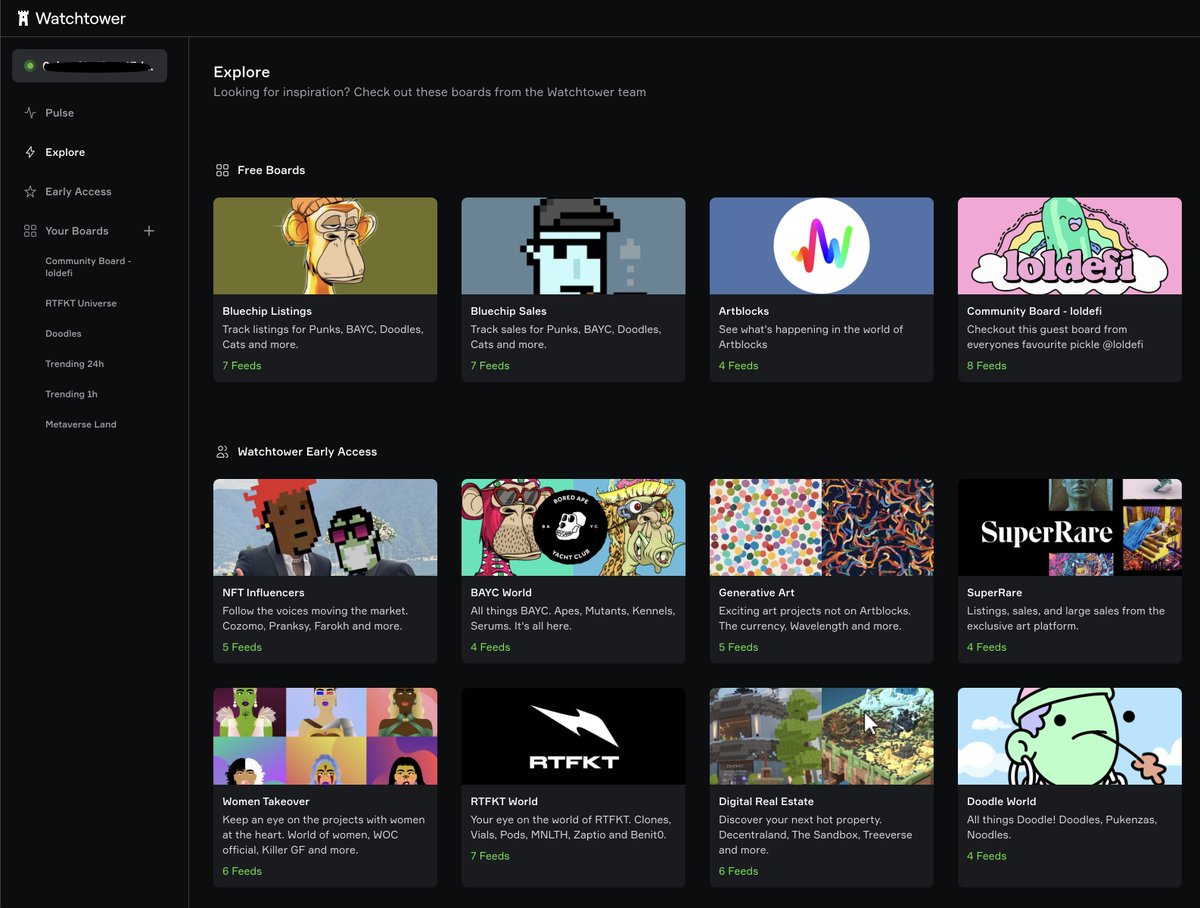
Task: Click the Early Access star icon
Action: coord(30,191)
